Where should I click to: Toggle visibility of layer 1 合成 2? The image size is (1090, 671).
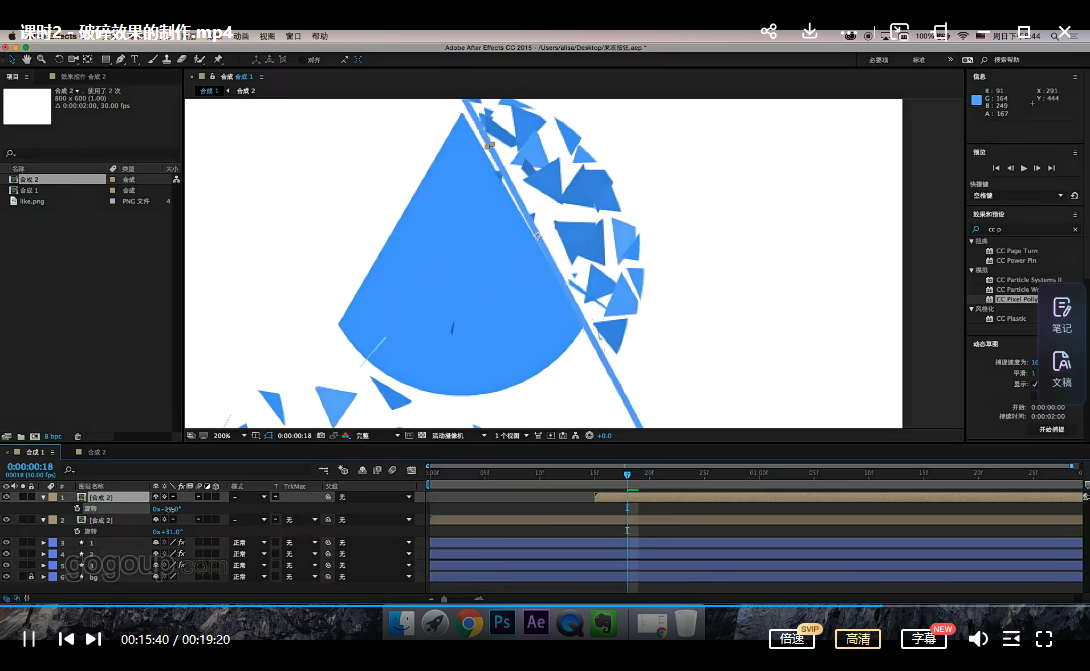6,497
